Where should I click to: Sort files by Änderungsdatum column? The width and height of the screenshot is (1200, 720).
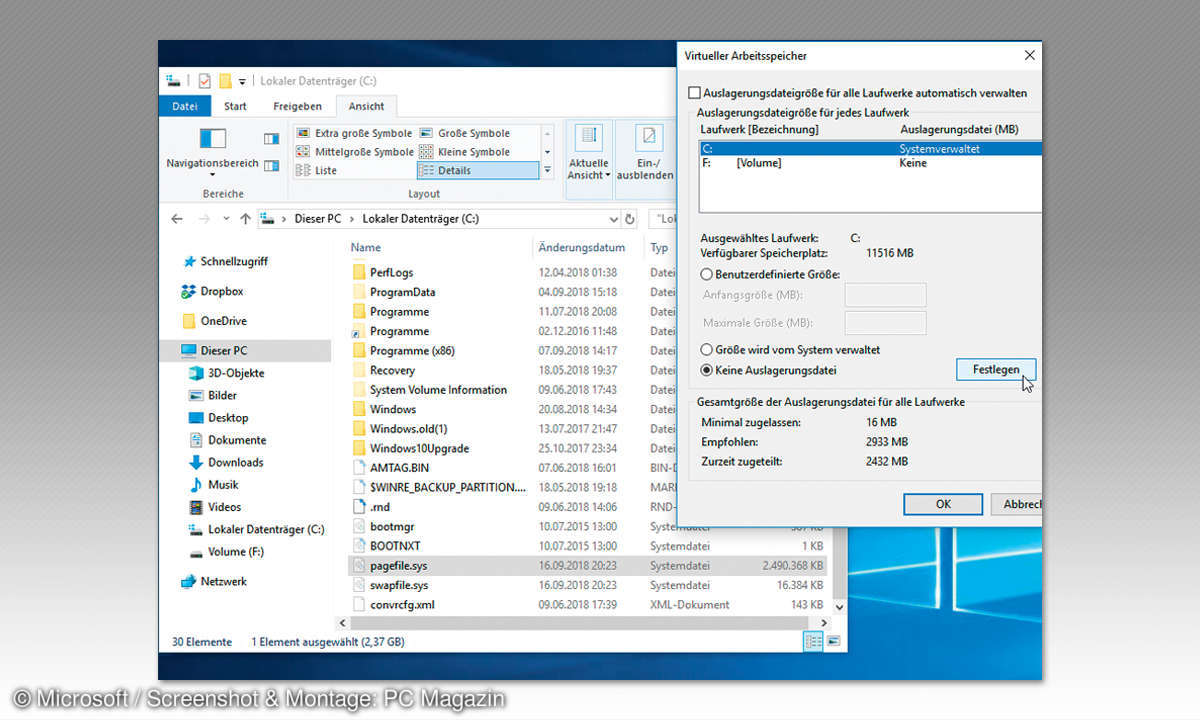coord(581,247)
